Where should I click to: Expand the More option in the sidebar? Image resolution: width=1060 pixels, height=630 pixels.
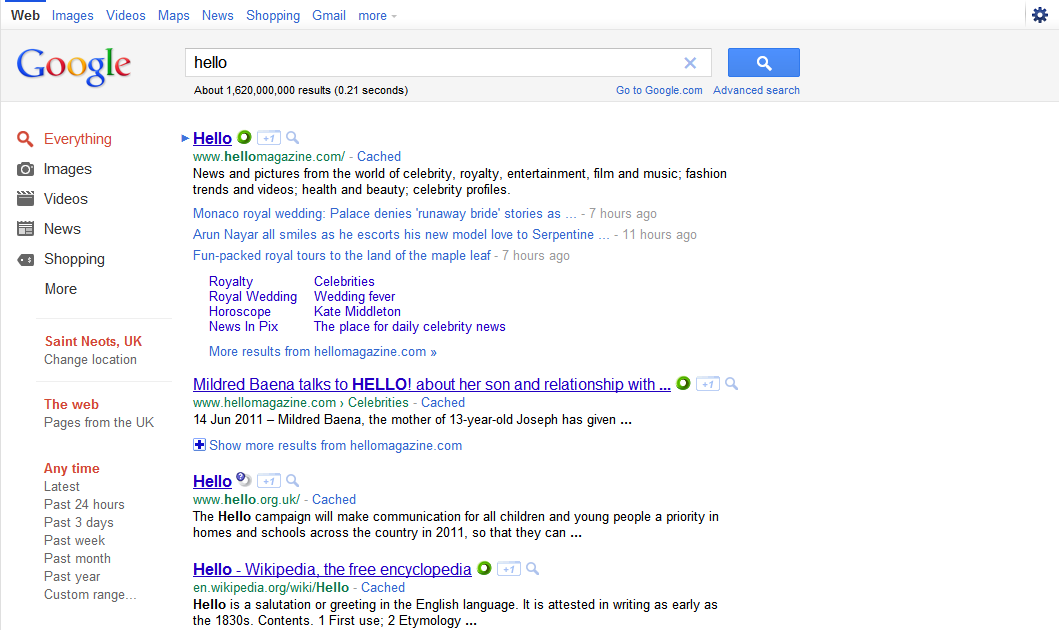[61, 289]
